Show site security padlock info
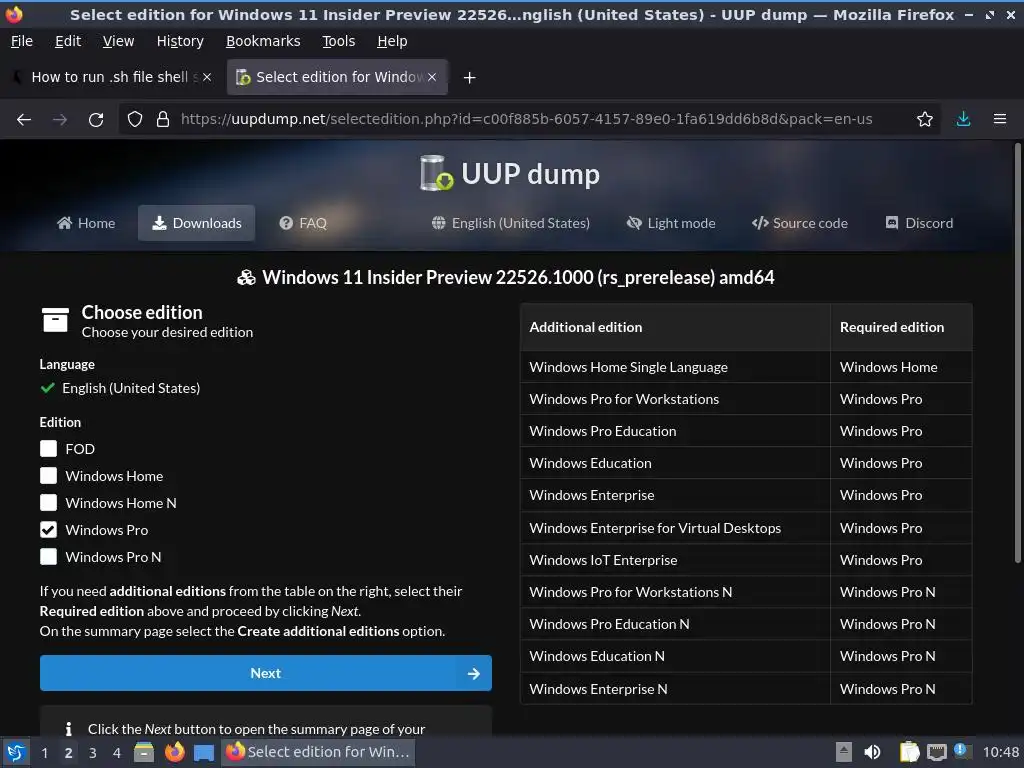Image resolution: width=1024 pixels, height=768 pixels. point(163,120)
